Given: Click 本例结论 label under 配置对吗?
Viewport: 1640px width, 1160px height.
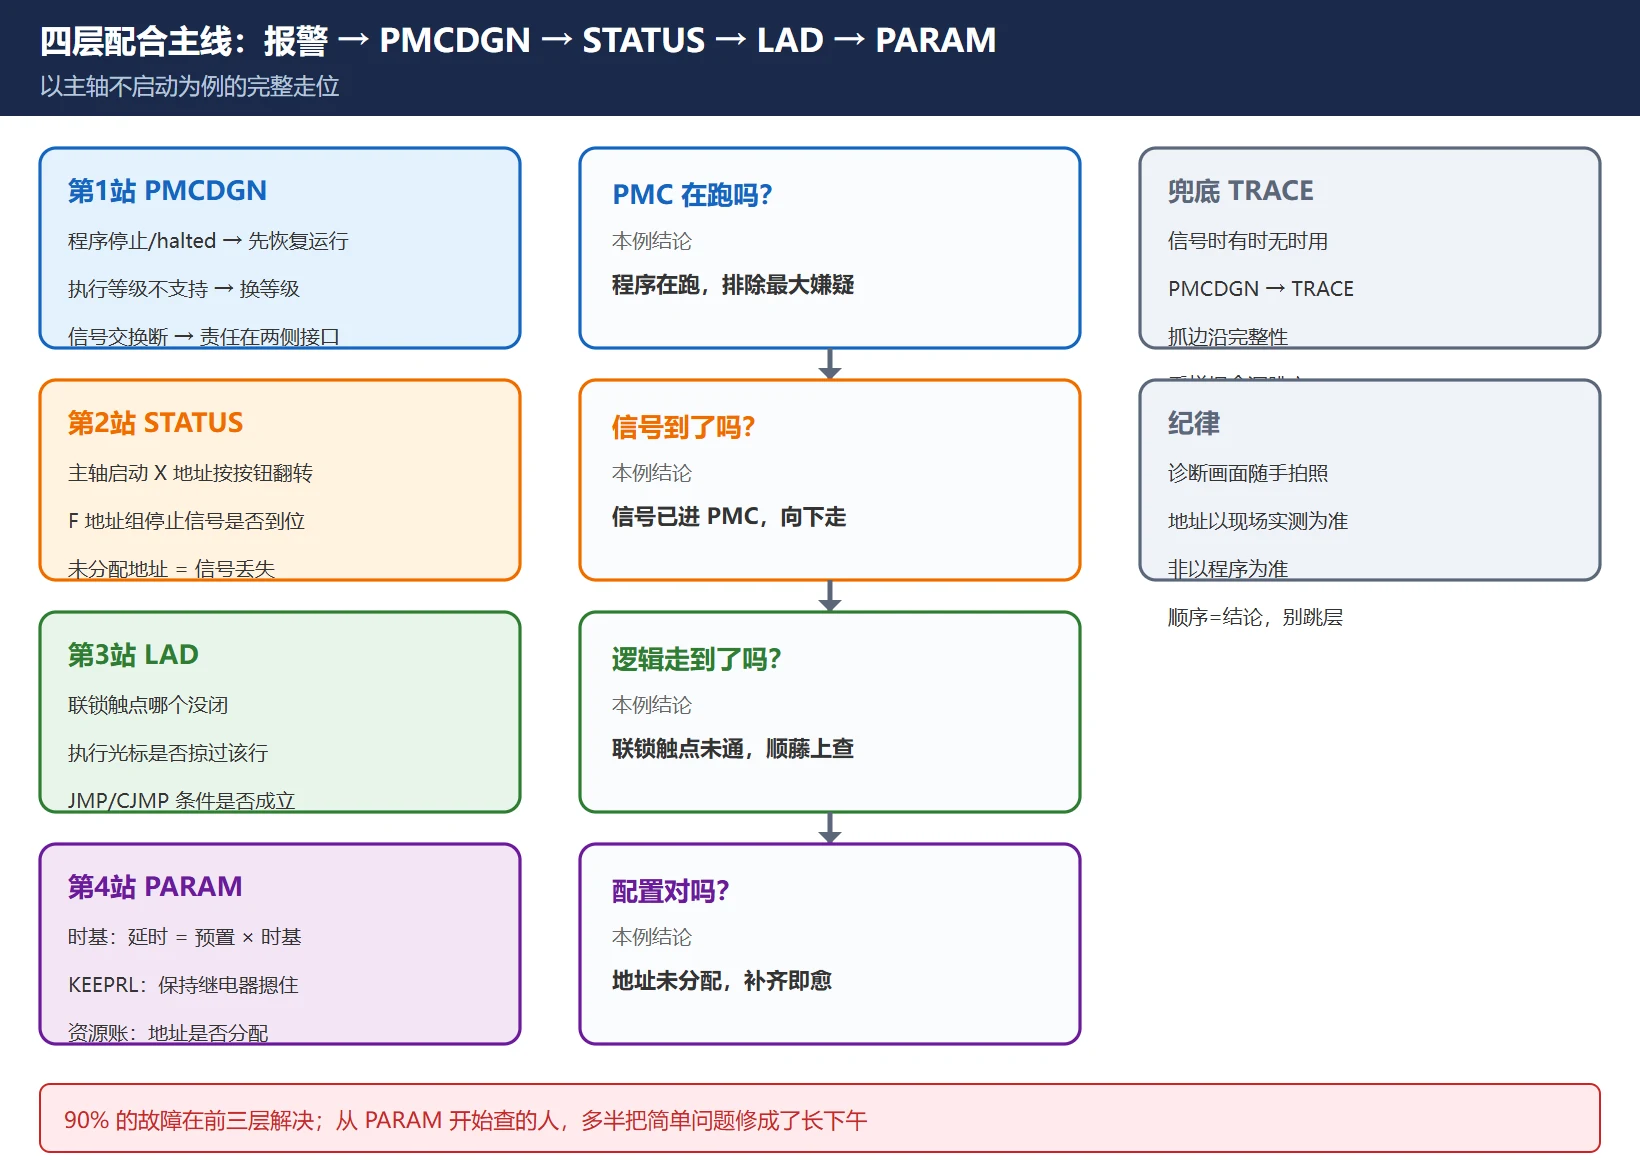Looking at the screenshot, I should (x=652, y=937).
